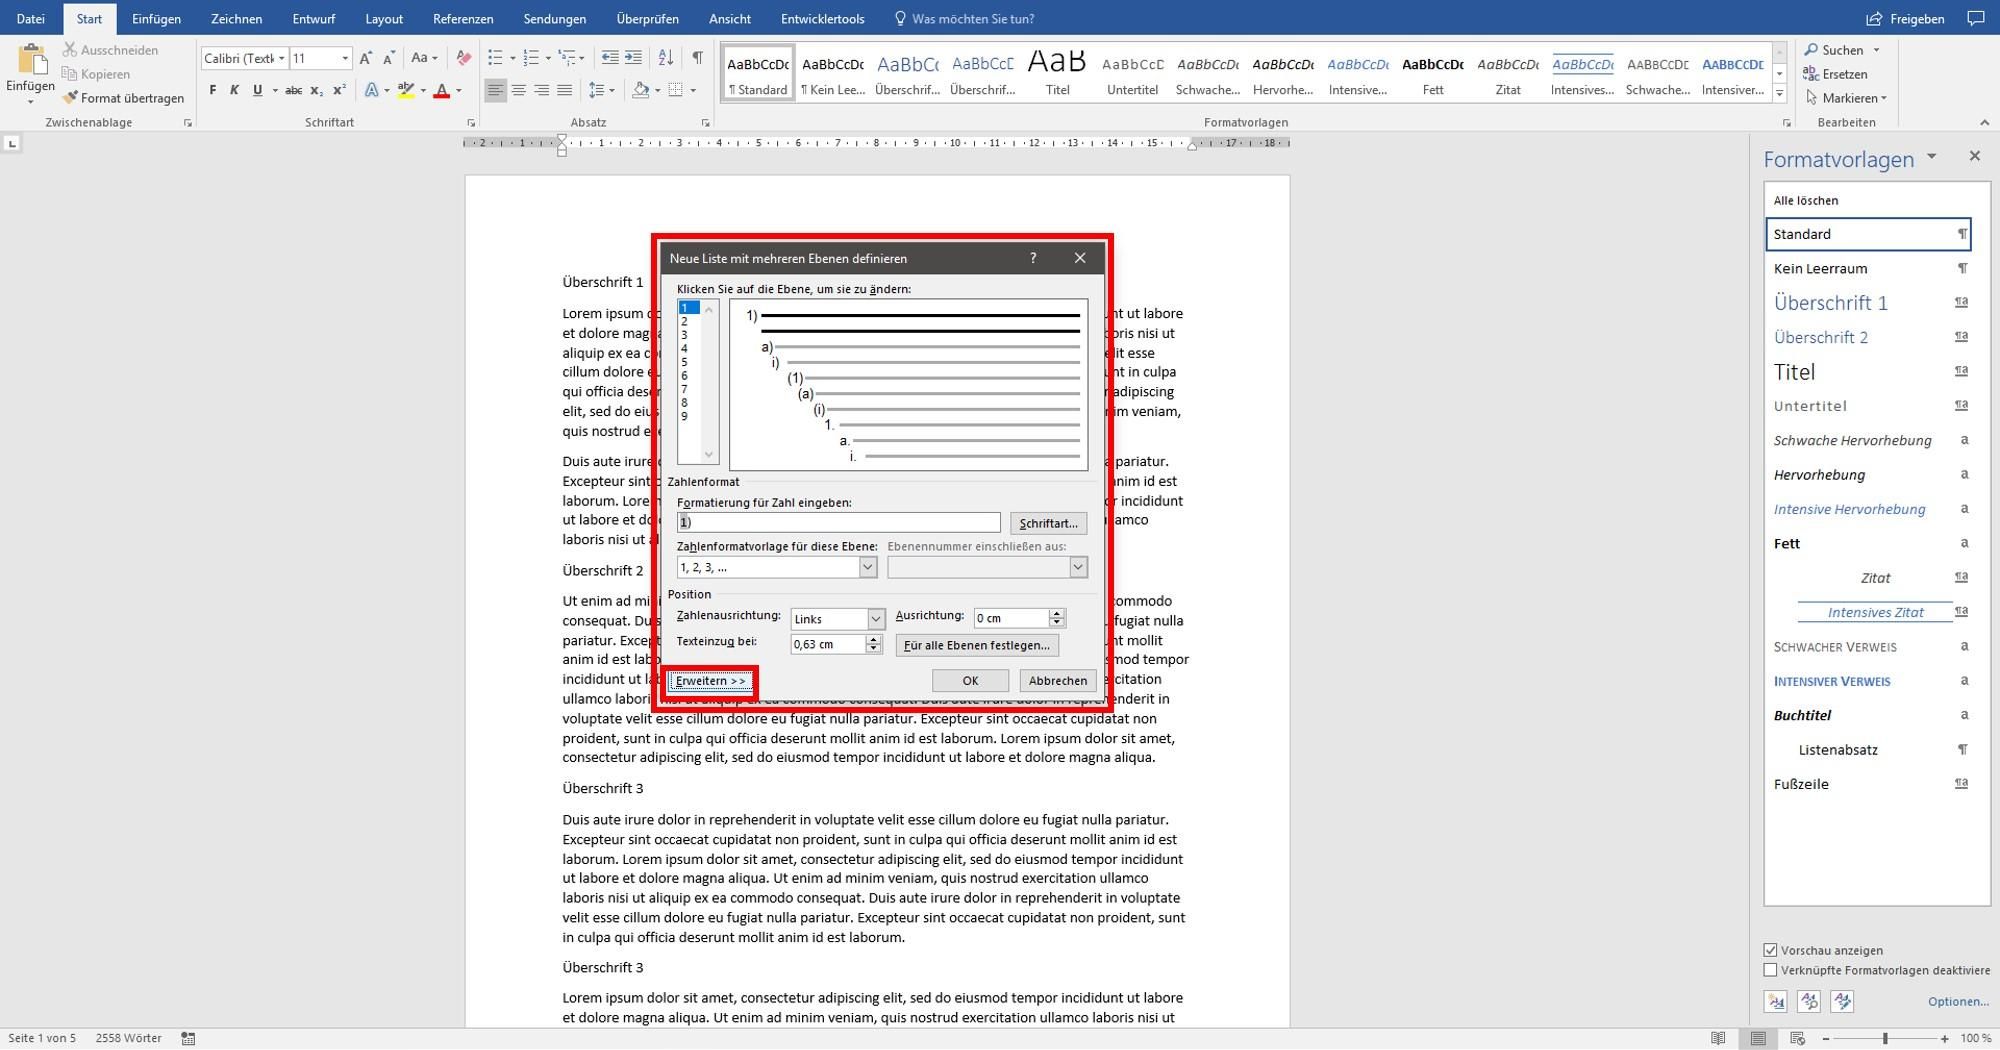Switch to read mode in status bar
The image size is (2000, 1050).
1718,1039
